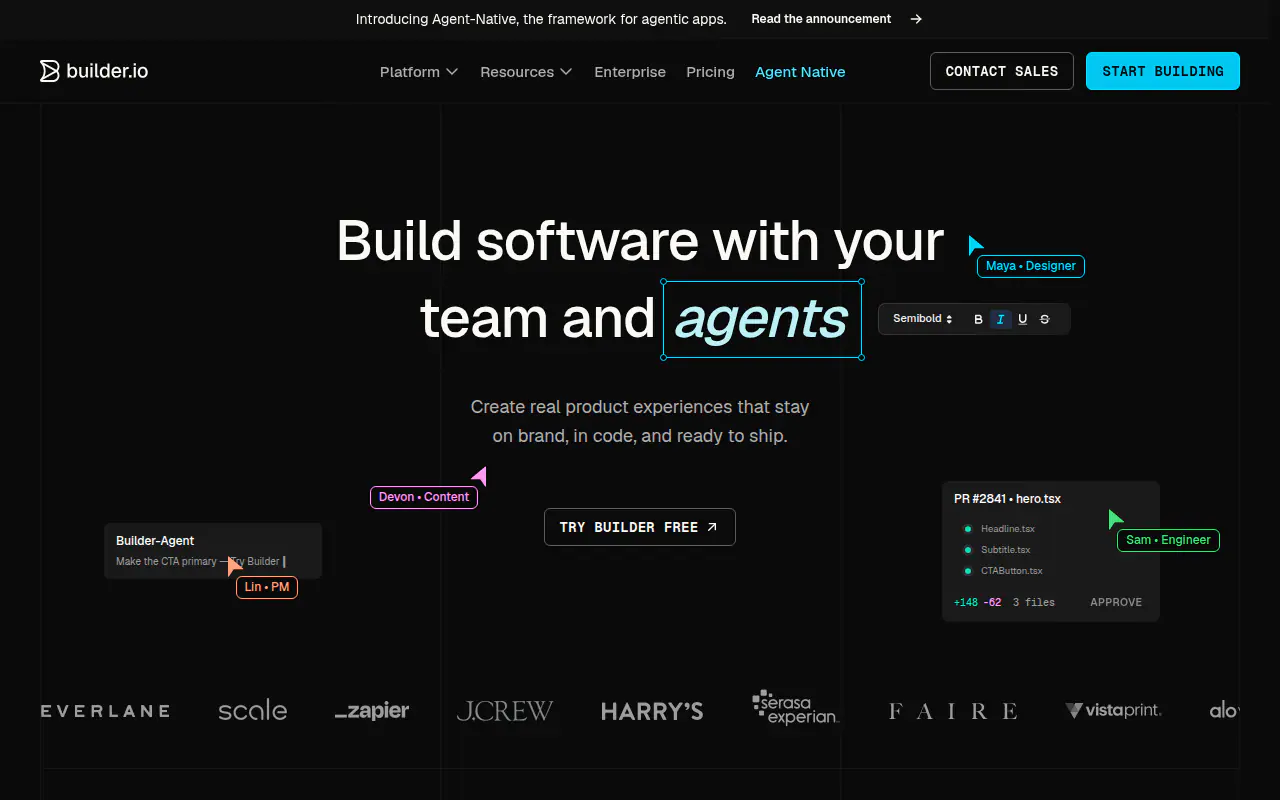Image resolution: width=1280 pixels, height=800 pixels.
Task: Open the Semibold font weight dropdown
Action: point(923,319)
